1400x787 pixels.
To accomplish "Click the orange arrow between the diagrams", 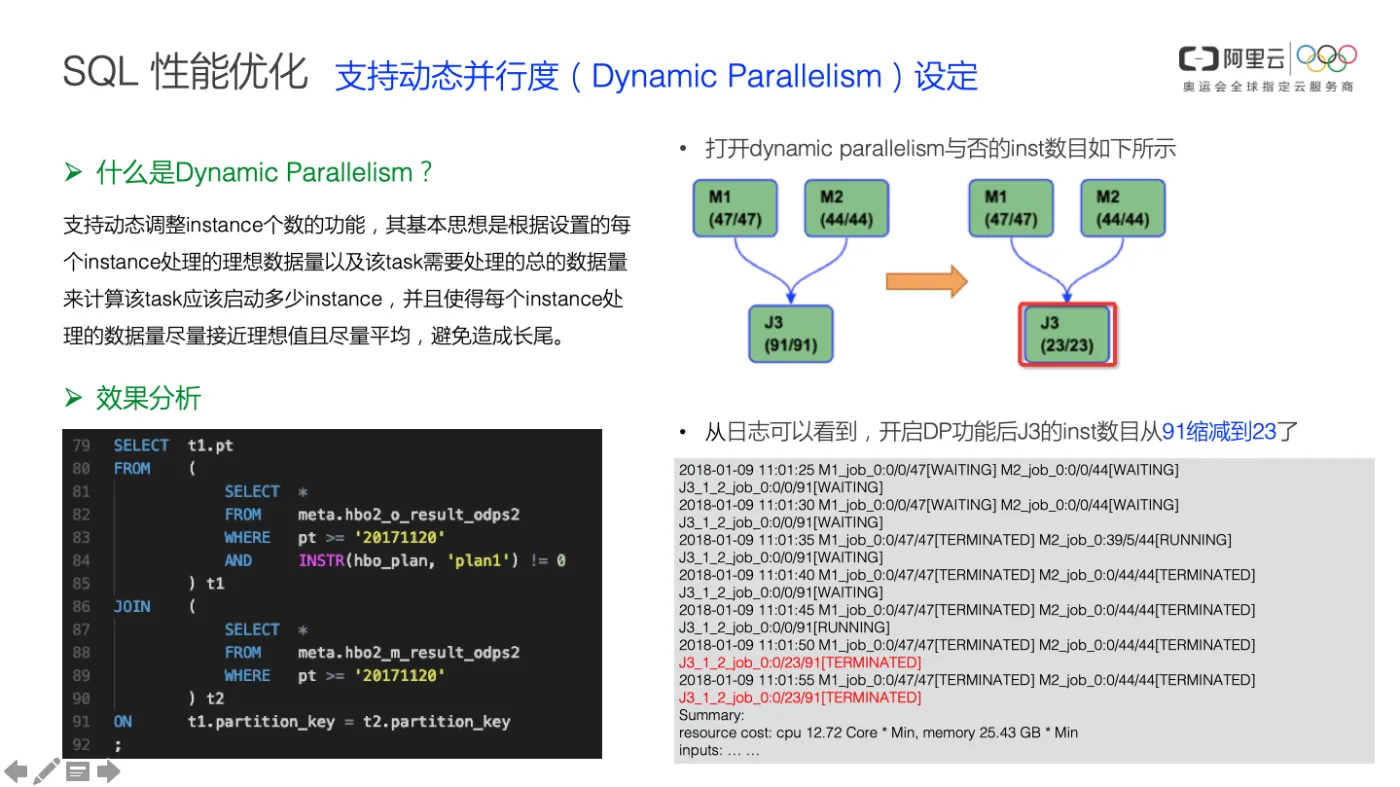I will (x=927, y=282).
